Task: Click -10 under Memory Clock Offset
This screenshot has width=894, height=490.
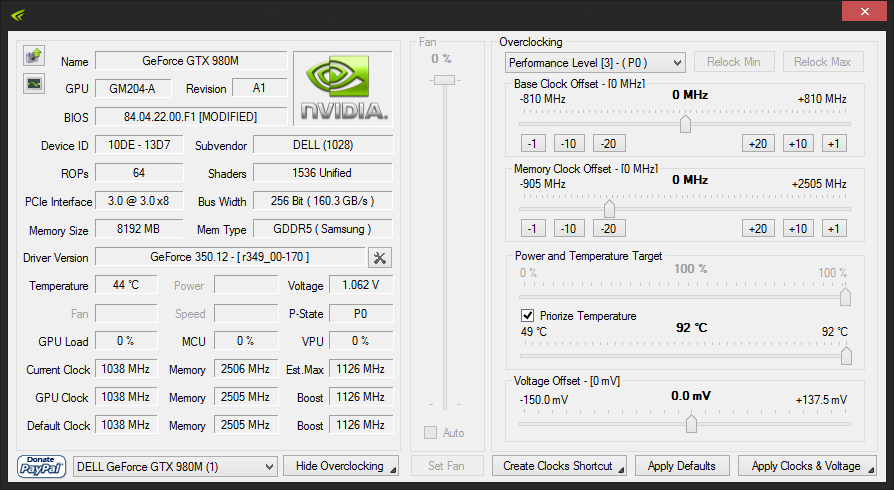Action: point(568,229)
